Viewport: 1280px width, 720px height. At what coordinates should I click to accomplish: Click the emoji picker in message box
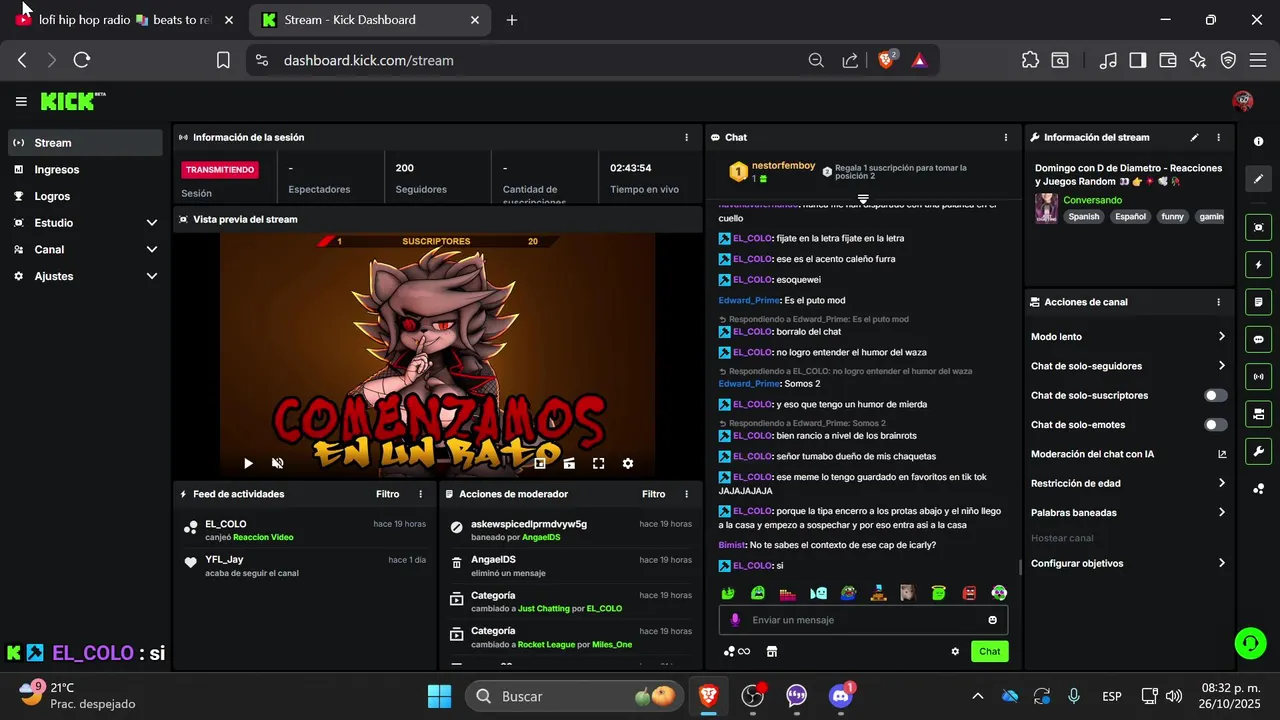point(993,620)
